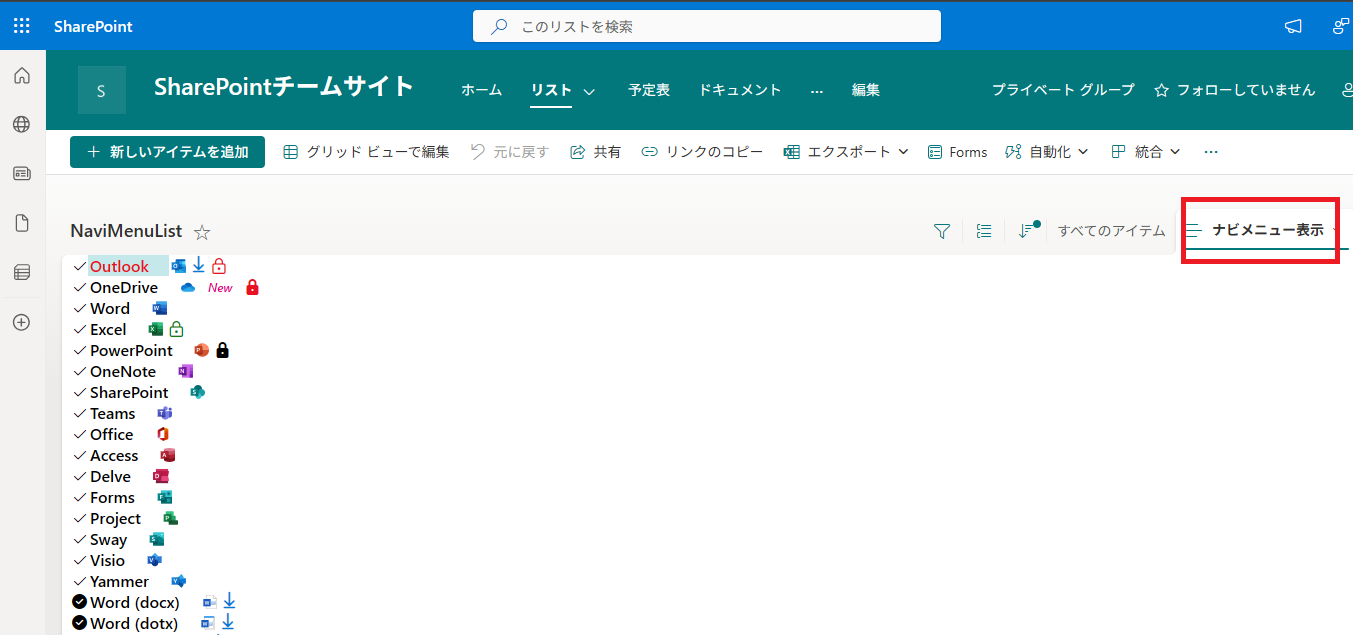Viewport: 1353px width, 635px height.
Task: Click フォローしていません follow link
Action: pos(1234,90)
